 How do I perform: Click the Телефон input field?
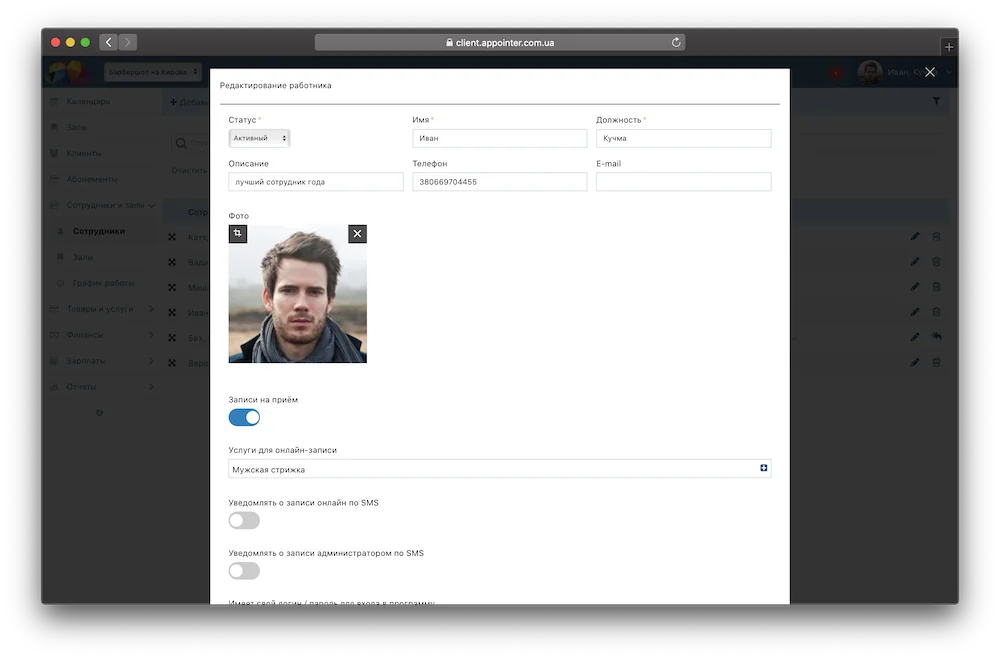point(499,182)
